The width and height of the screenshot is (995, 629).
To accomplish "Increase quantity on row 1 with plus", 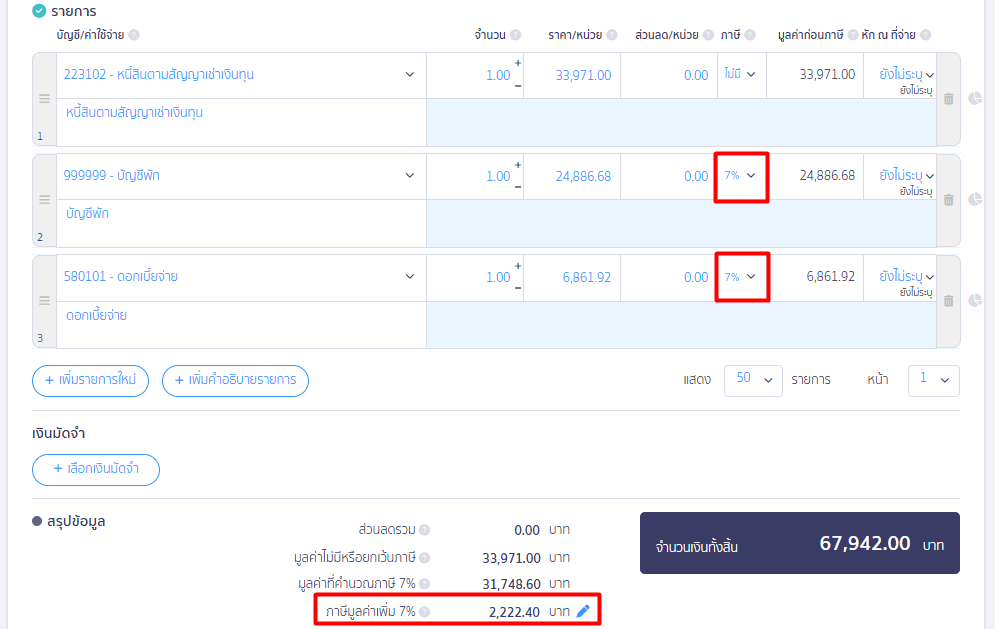I will [x=518, y=64].
